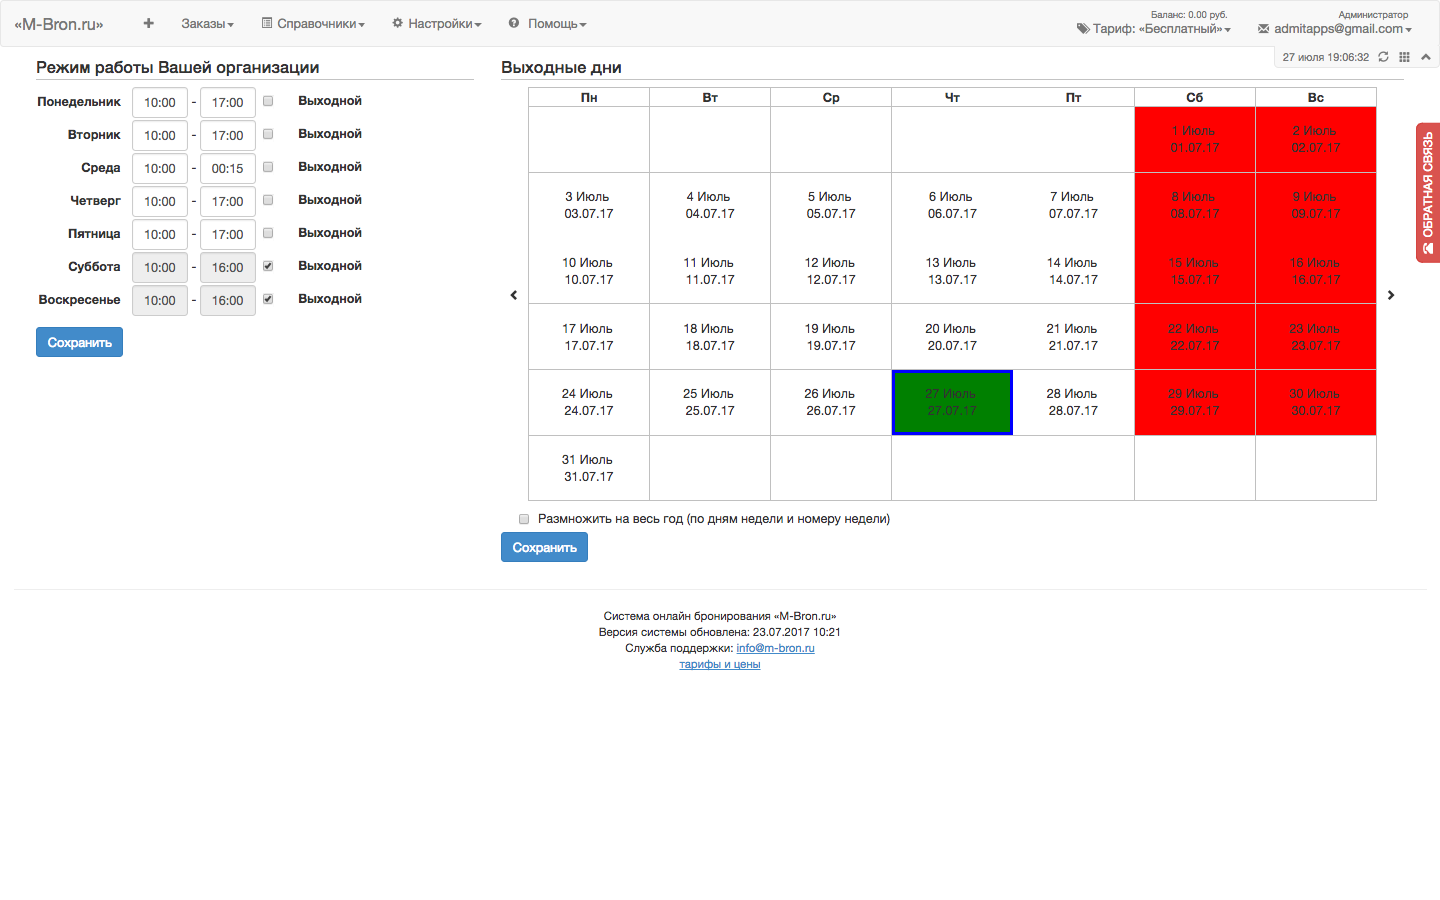Click the plus icon in navbar

(x=148, y=23)
